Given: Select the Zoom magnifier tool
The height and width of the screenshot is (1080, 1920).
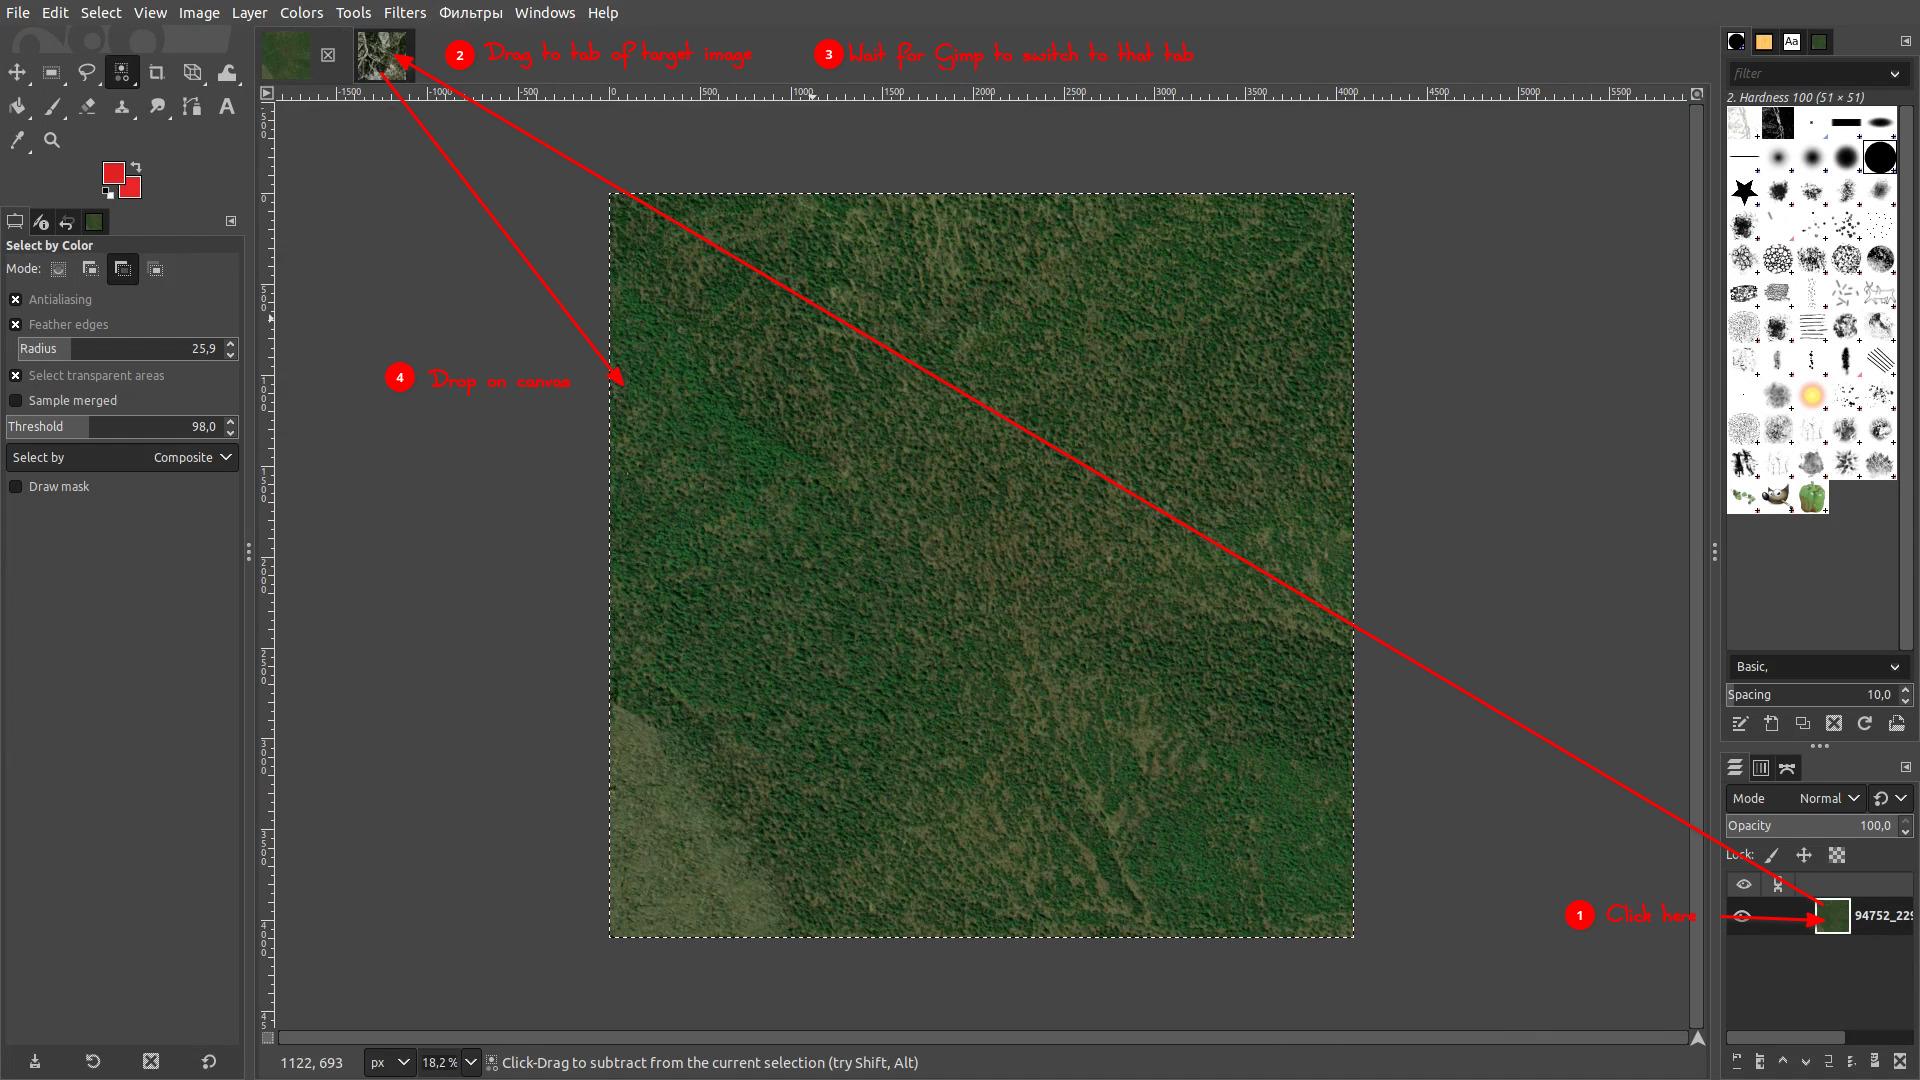Looking at the screenshot, I should pyautogui.click(x=52, y=141).
